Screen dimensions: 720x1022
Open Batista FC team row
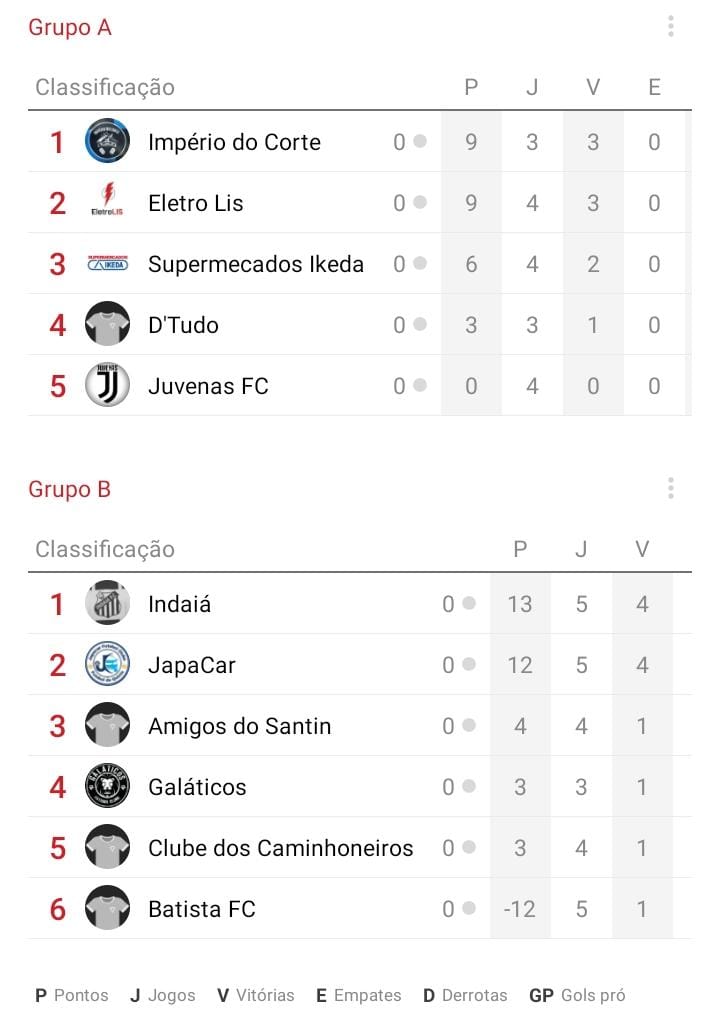pos(360,909)
